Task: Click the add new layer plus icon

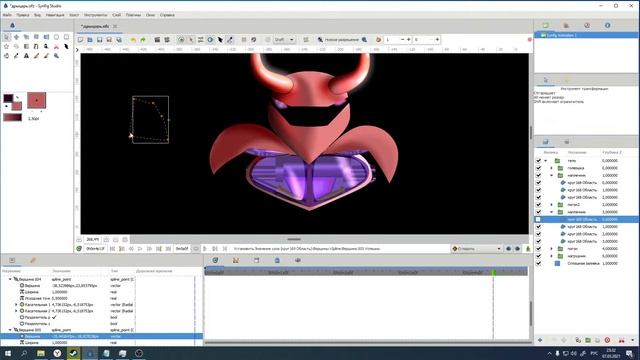Action: 540,340
